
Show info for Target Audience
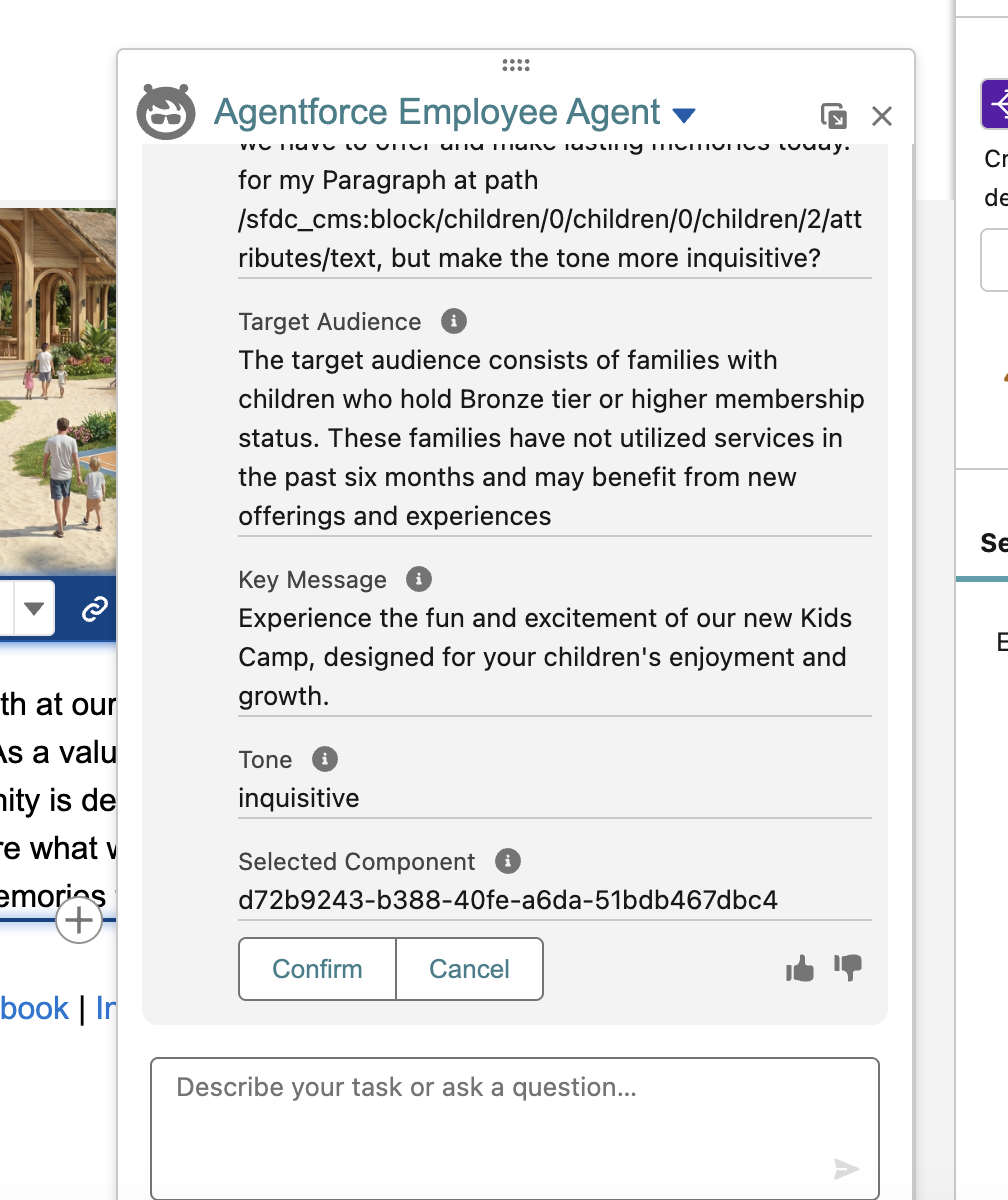click(454, 321)
